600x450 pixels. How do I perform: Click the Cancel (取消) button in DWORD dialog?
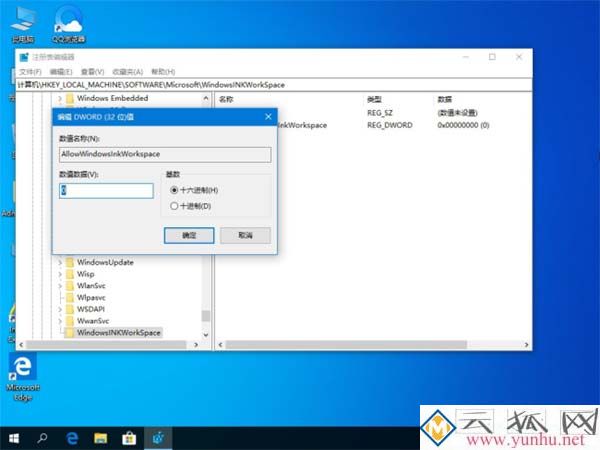pyautogui.click(x=245, y=235)
